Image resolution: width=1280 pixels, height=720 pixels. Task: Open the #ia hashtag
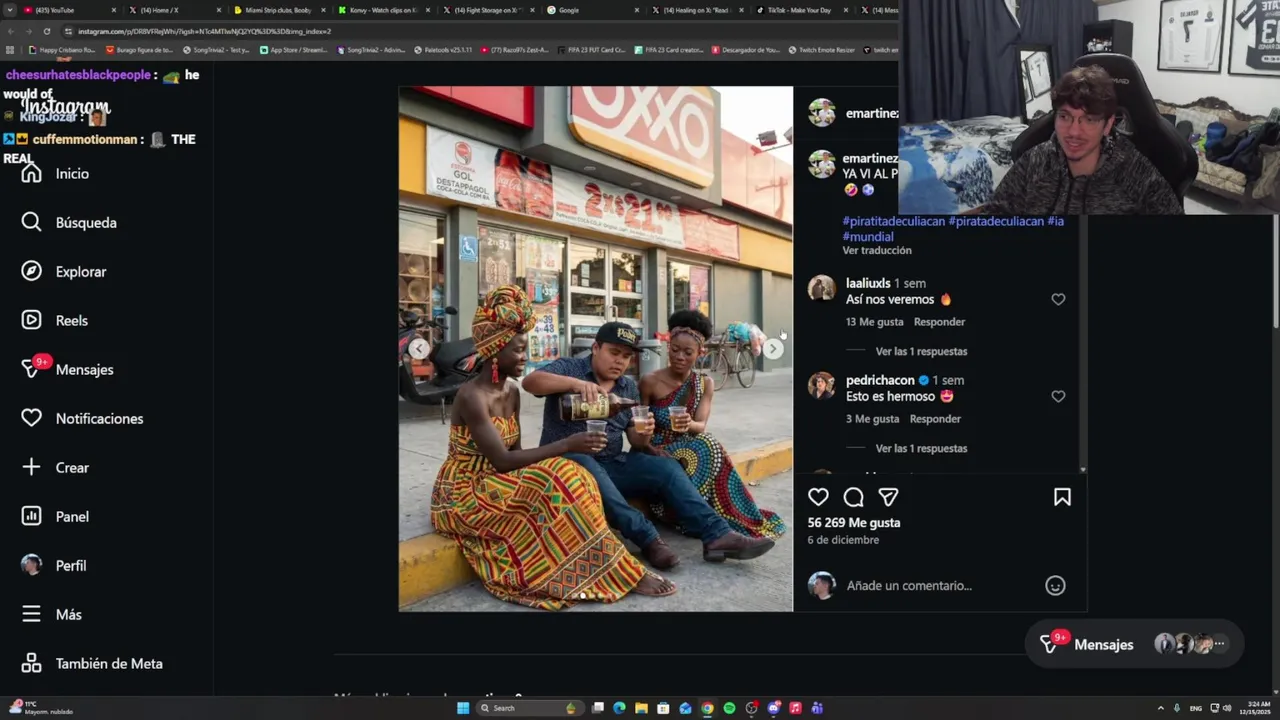click(1055, 221)
